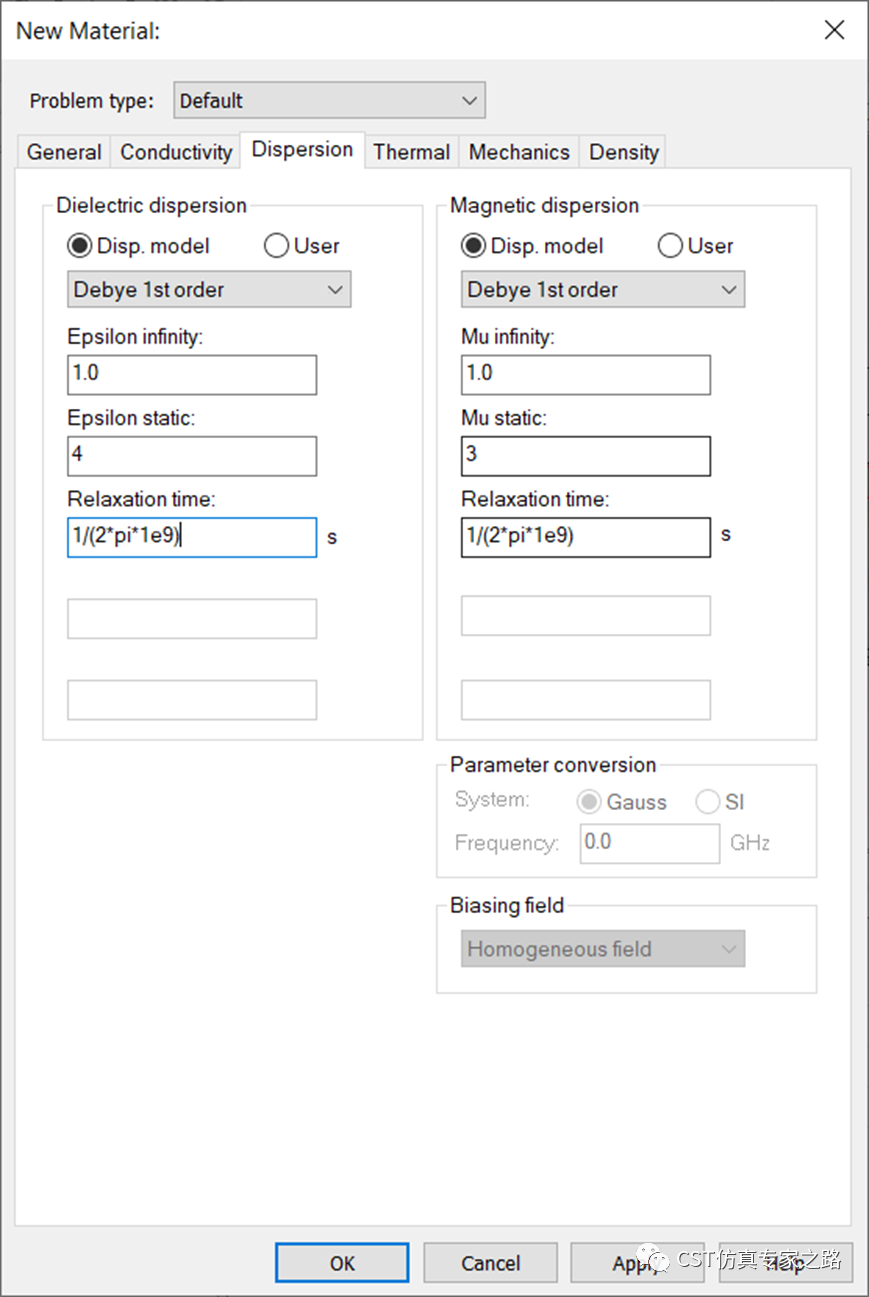This screenshot has height=1297, width=869.
Task: Select Disp. model radio under Magnetic dispersion
Action: point(474,246)
